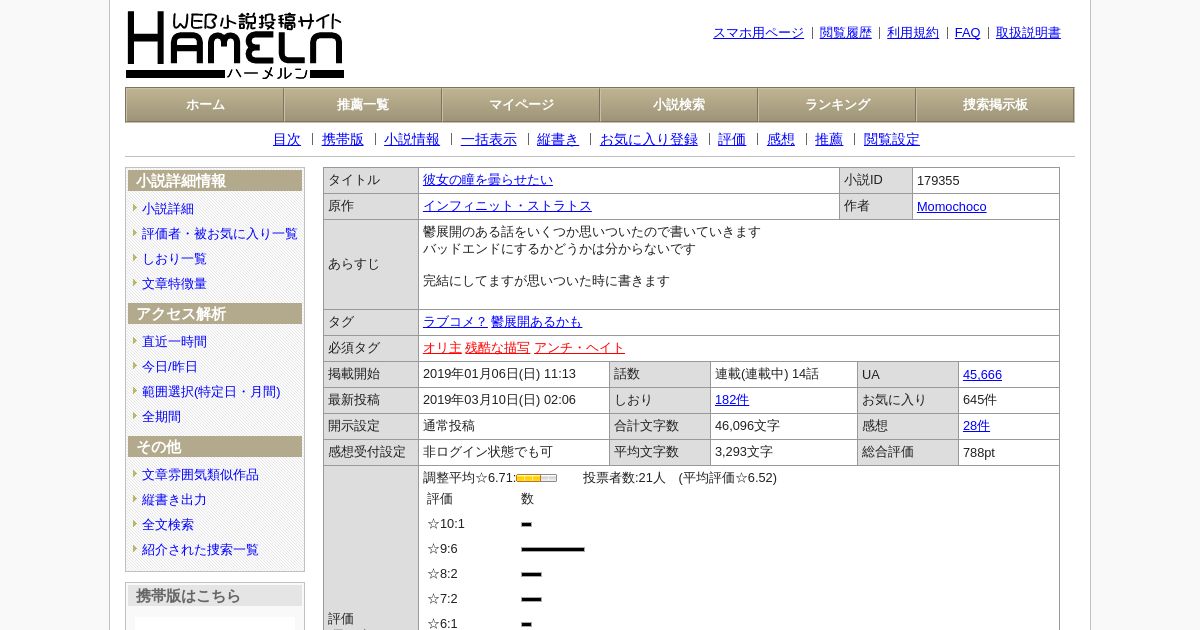Open 文章雰囲気類似作品 link
The image size is (1200, 630).
click(200, 475)
